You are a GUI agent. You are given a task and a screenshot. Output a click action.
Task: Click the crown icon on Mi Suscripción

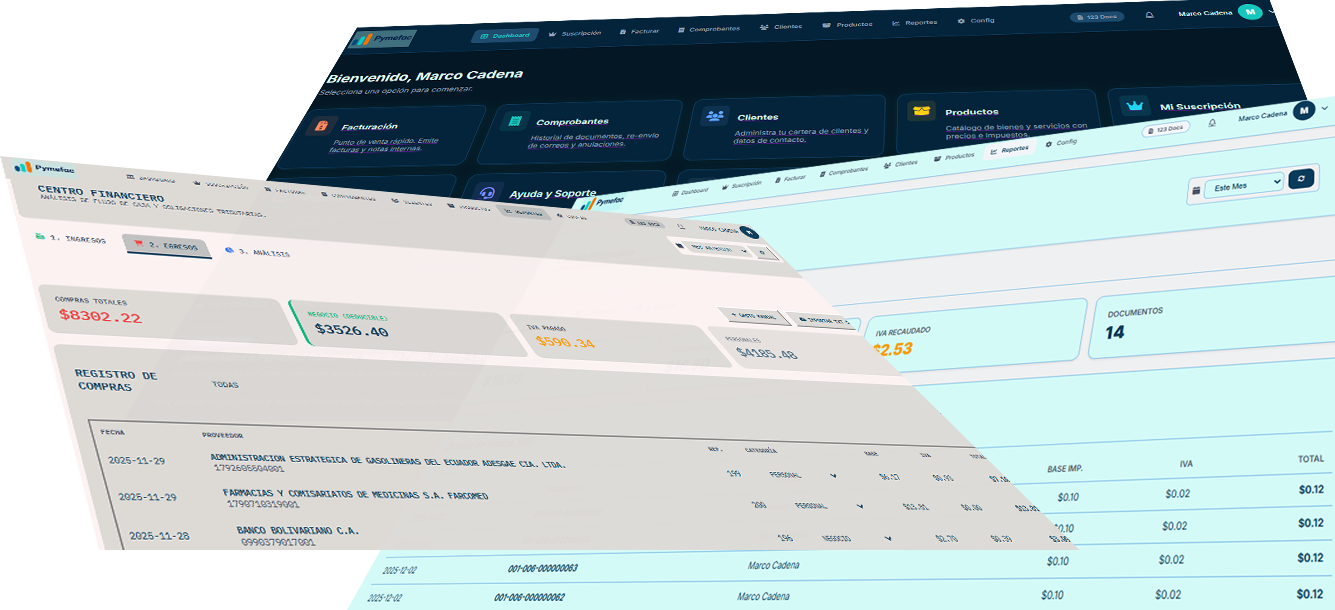point(1135,103)
